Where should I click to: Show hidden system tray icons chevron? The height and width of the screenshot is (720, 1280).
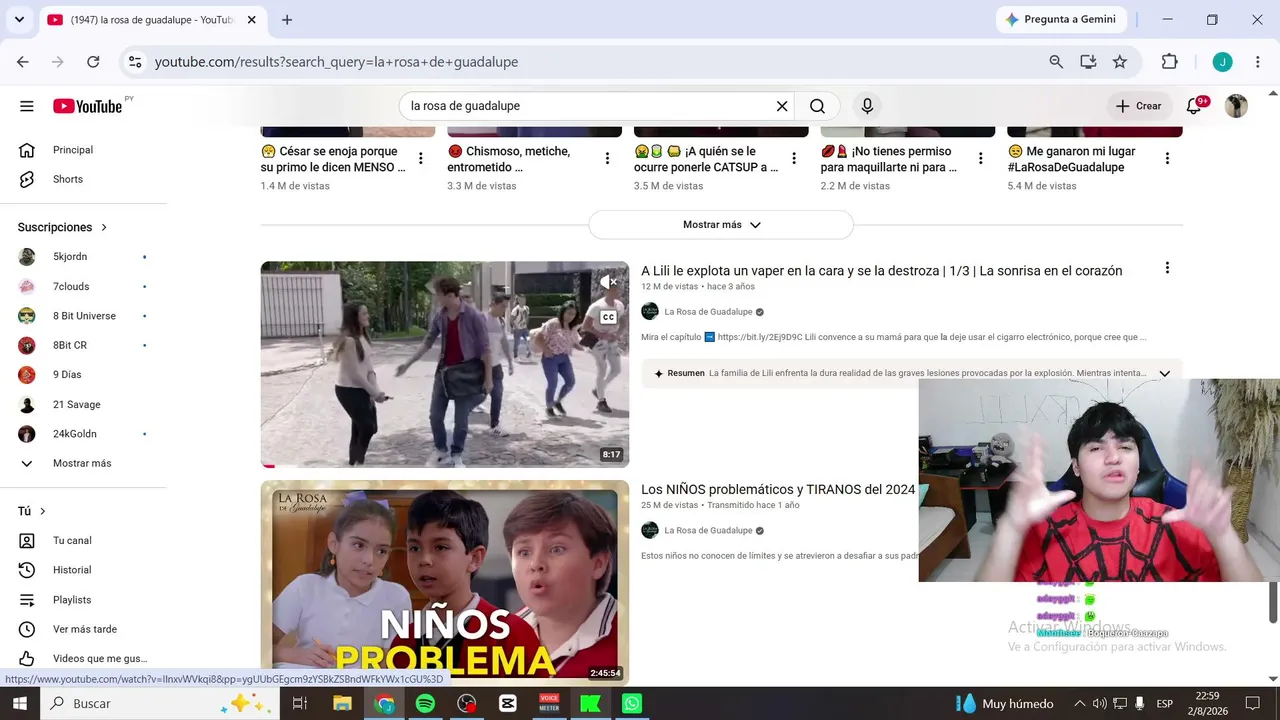click(1079, 704)
